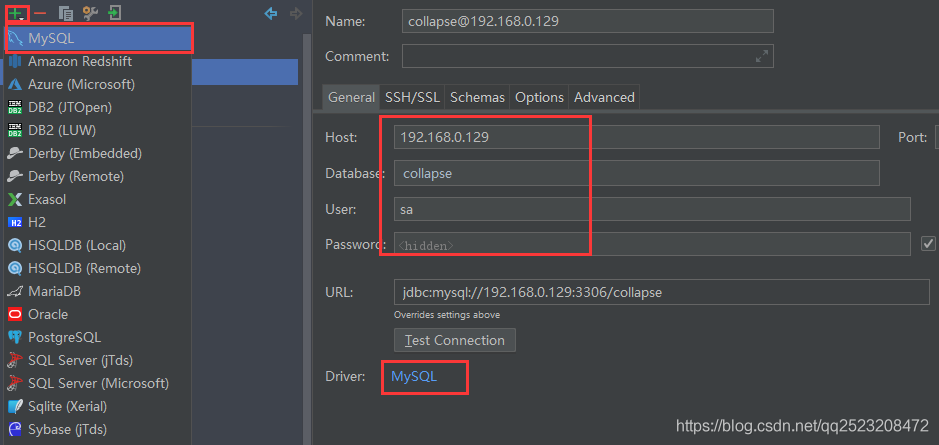
Task: Open the Schemas tab
Action: pos(477,98)
